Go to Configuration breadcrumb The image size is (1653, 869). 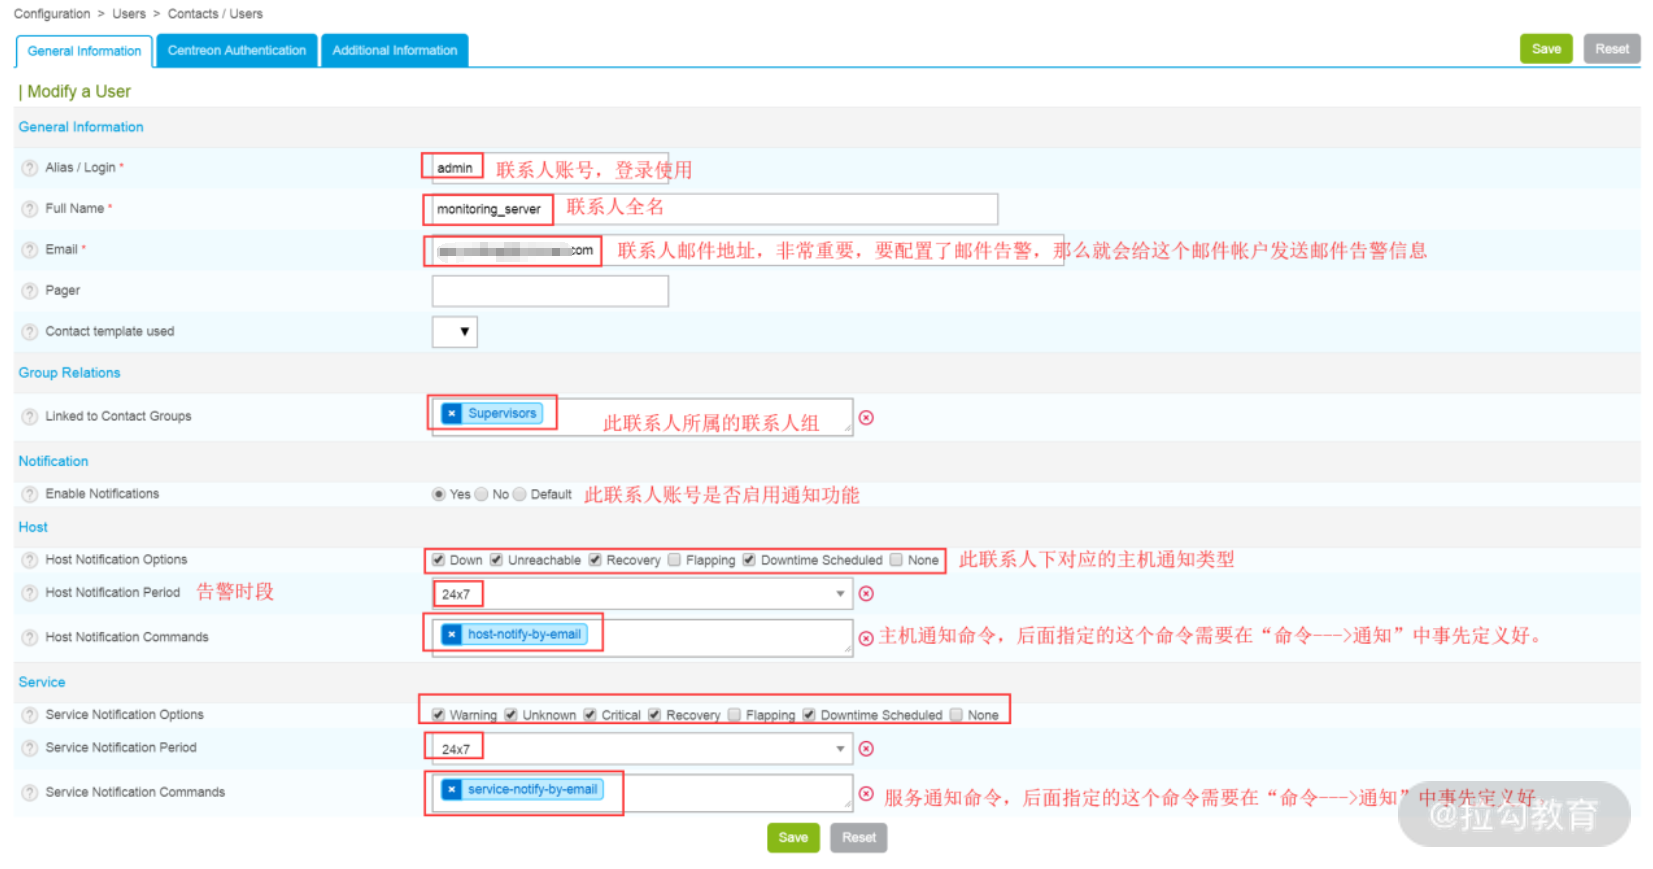point(52,14)
